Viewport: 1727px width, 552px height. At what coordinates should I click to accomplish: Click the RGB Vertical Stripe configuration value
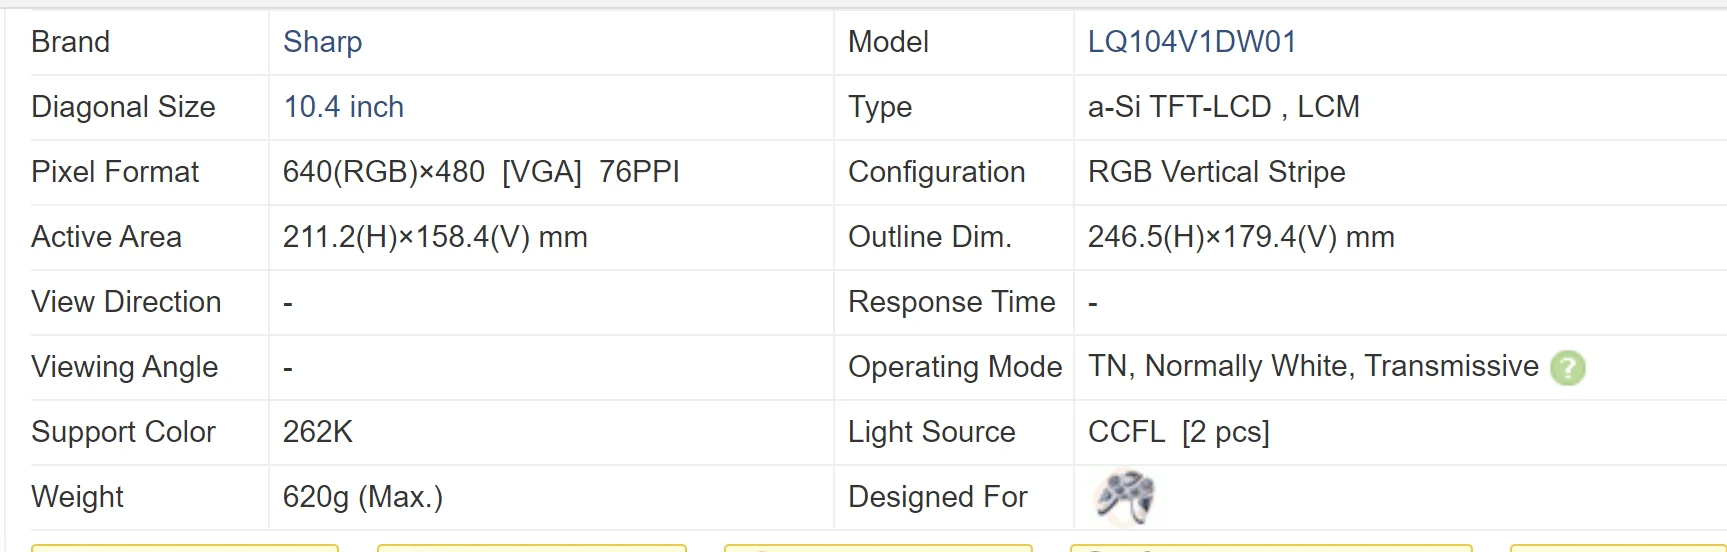pyautogui.click(x=1217, y=172)
